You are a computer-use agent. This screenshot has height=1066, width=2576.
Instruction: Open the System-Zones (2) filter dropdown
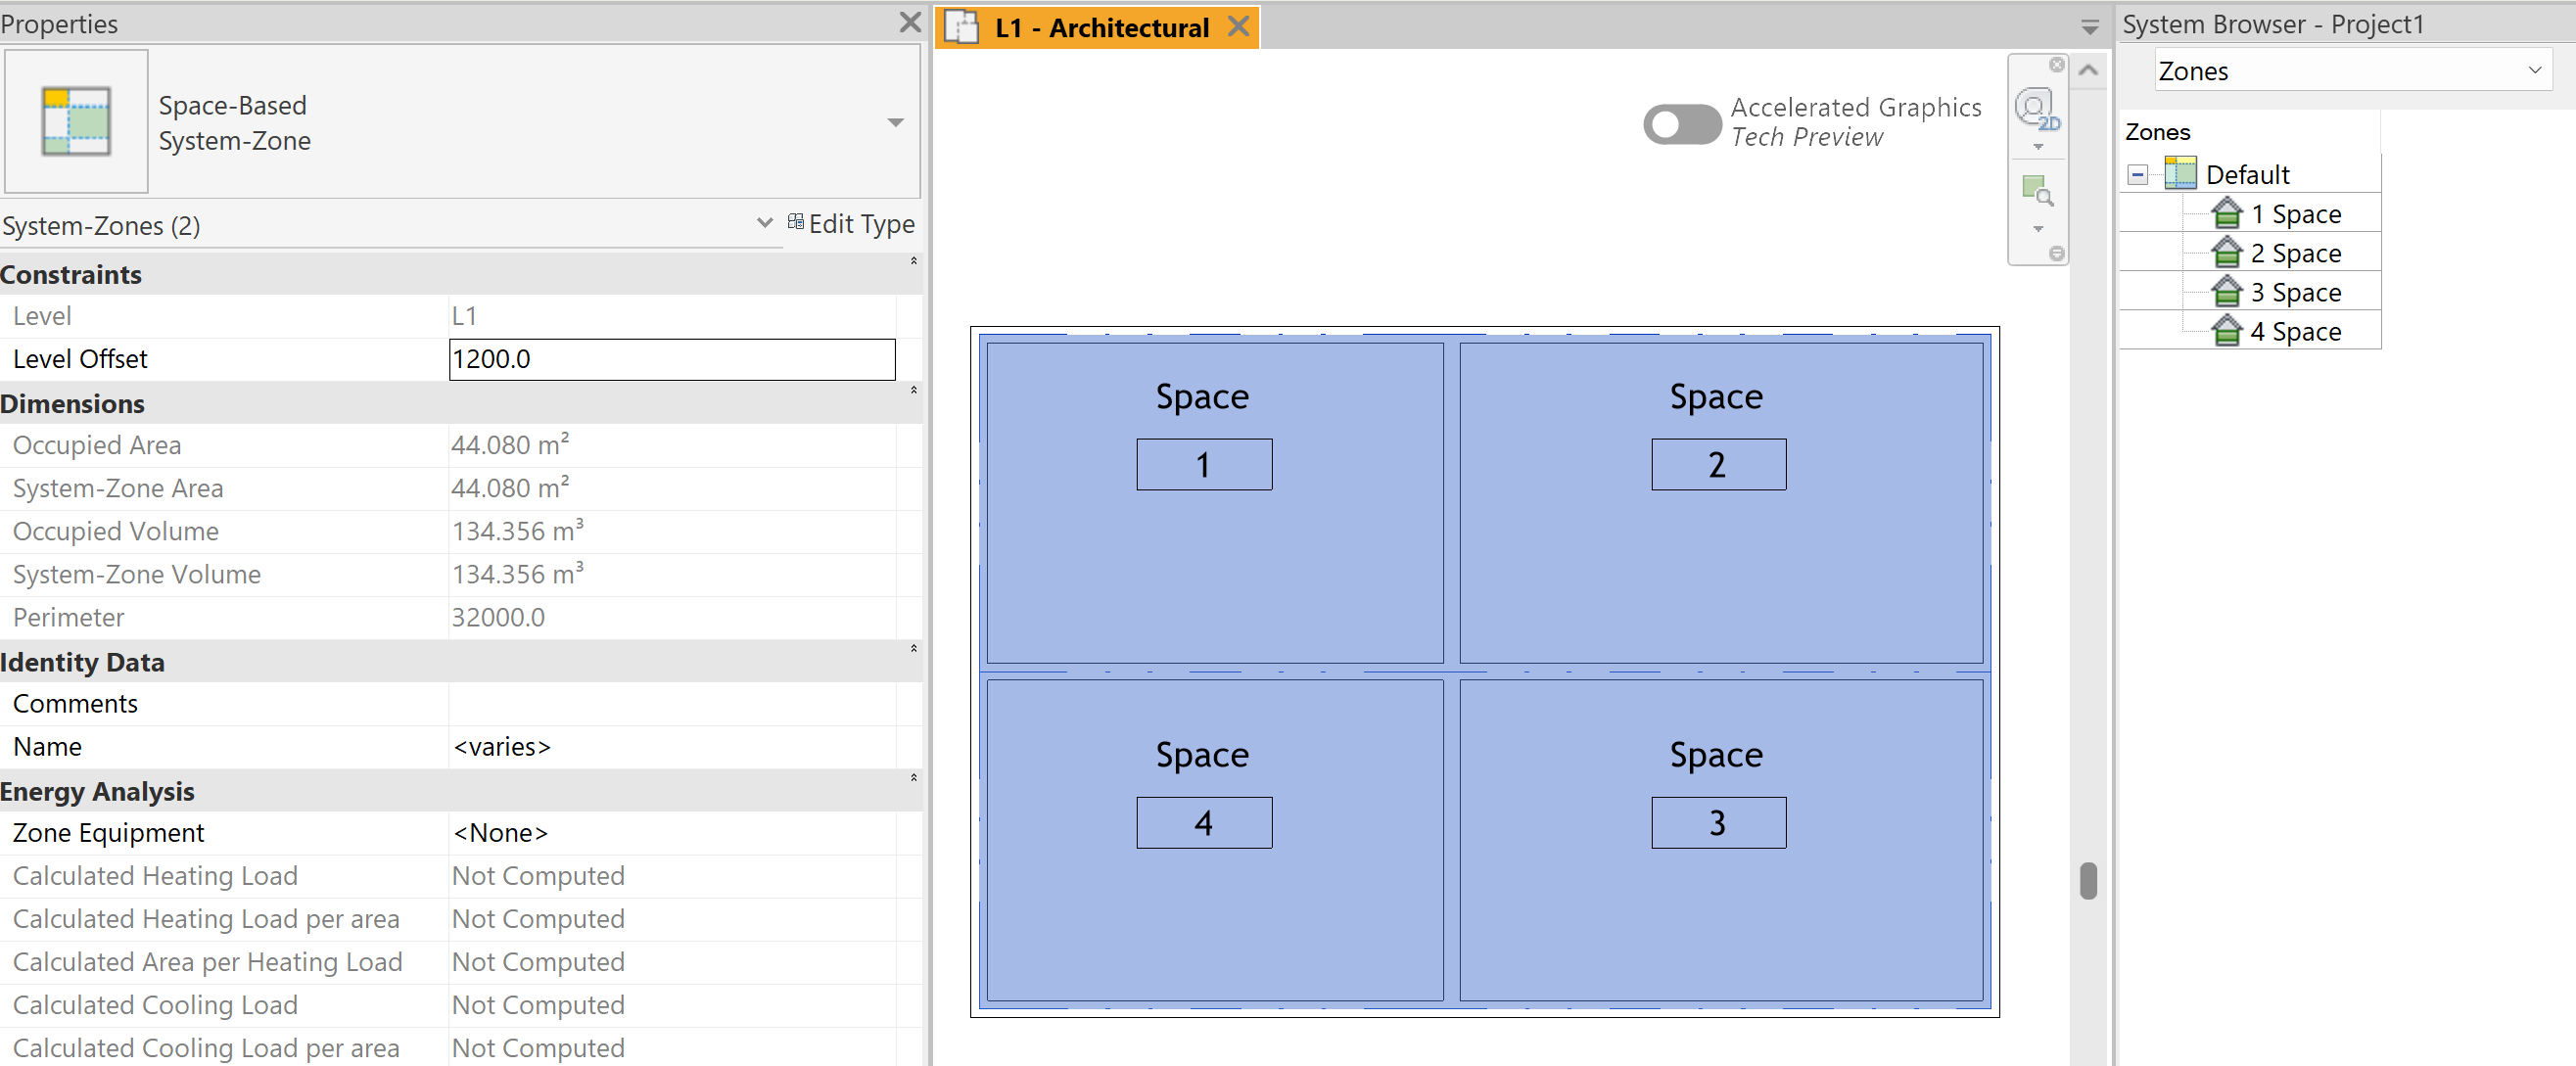pyautogui.click(x=764, y=223)
